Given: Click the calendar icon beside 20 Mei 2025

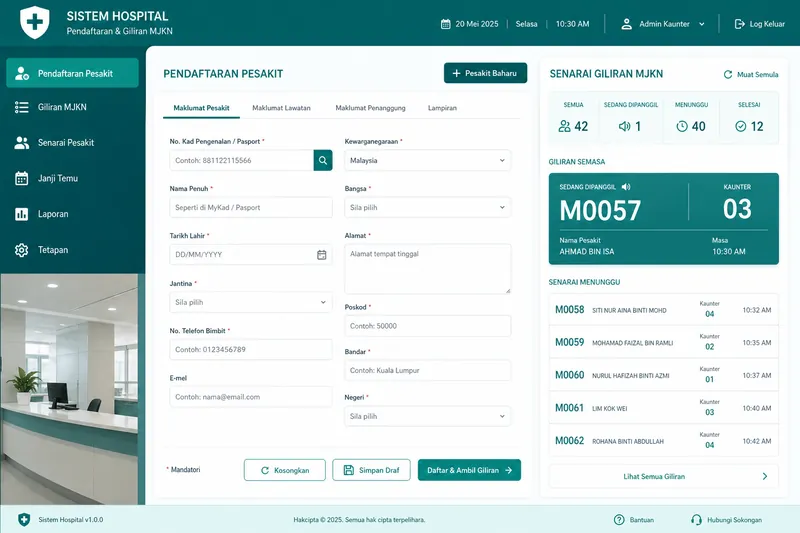Looking at the screenshot, I should [445, 24].
